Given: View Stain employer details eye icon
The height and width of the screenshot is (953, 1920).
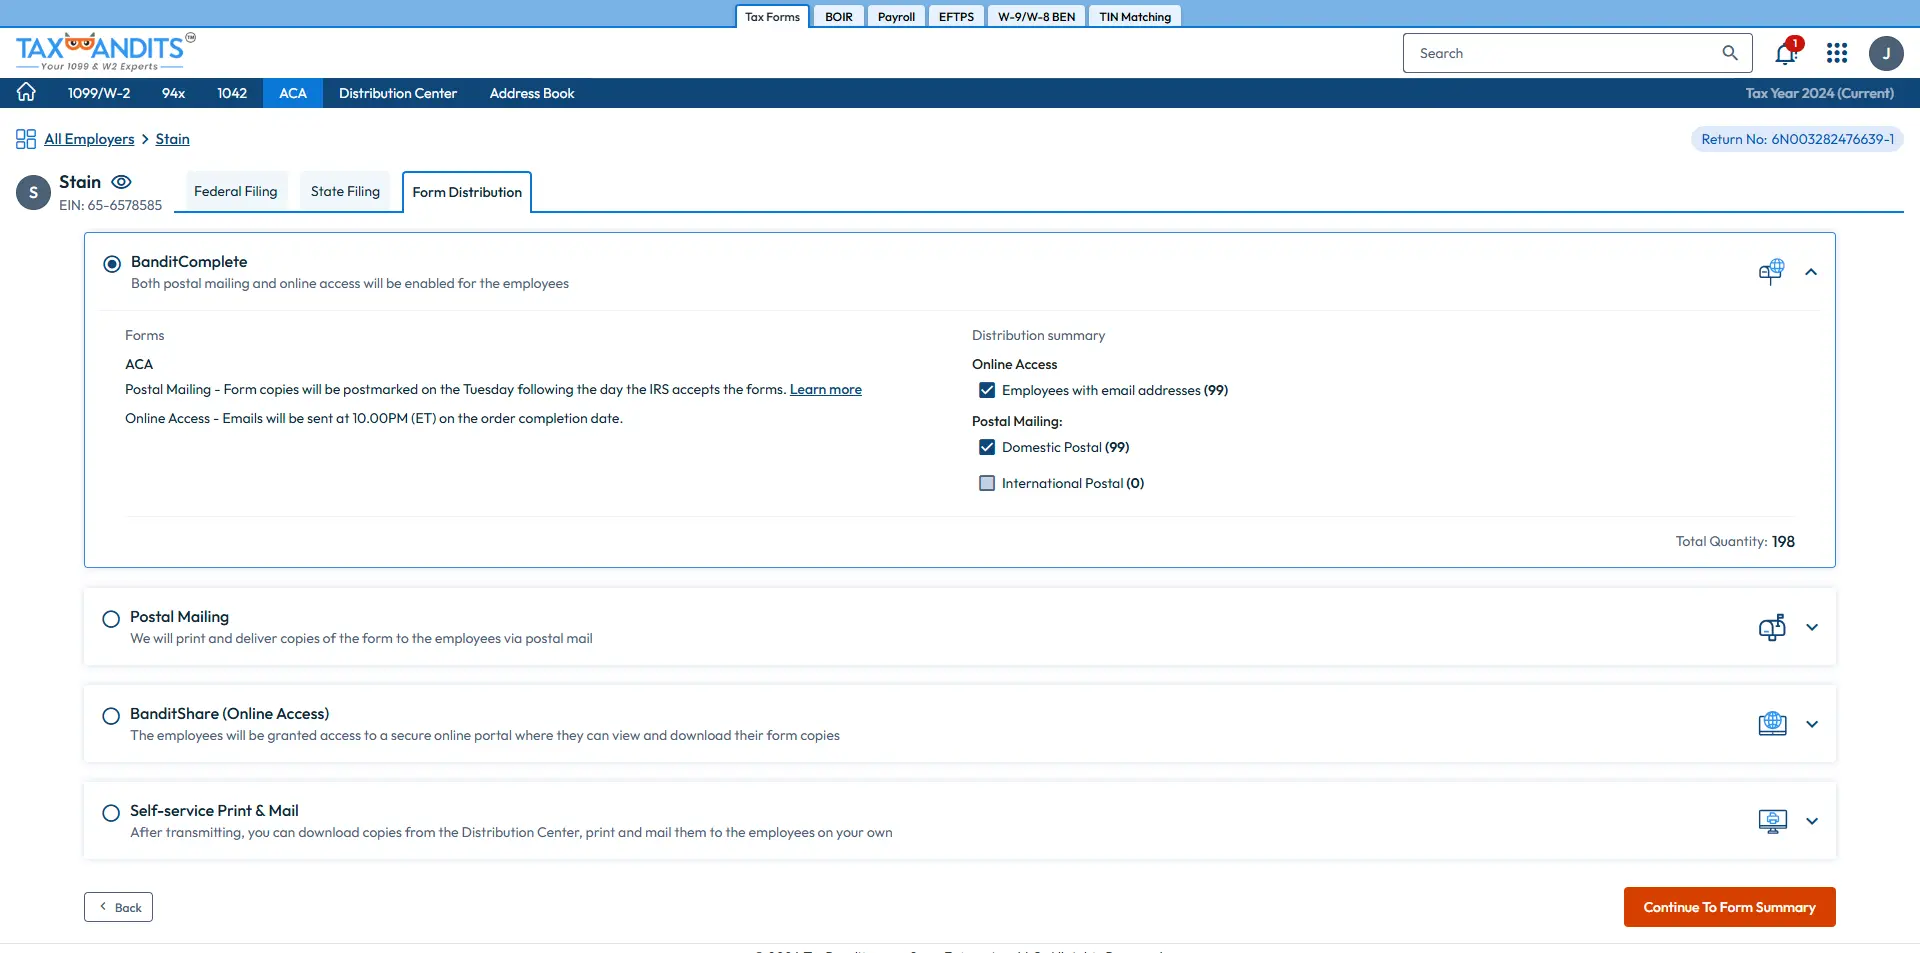Looking at the screenshot, I should [x=121, y=182].
